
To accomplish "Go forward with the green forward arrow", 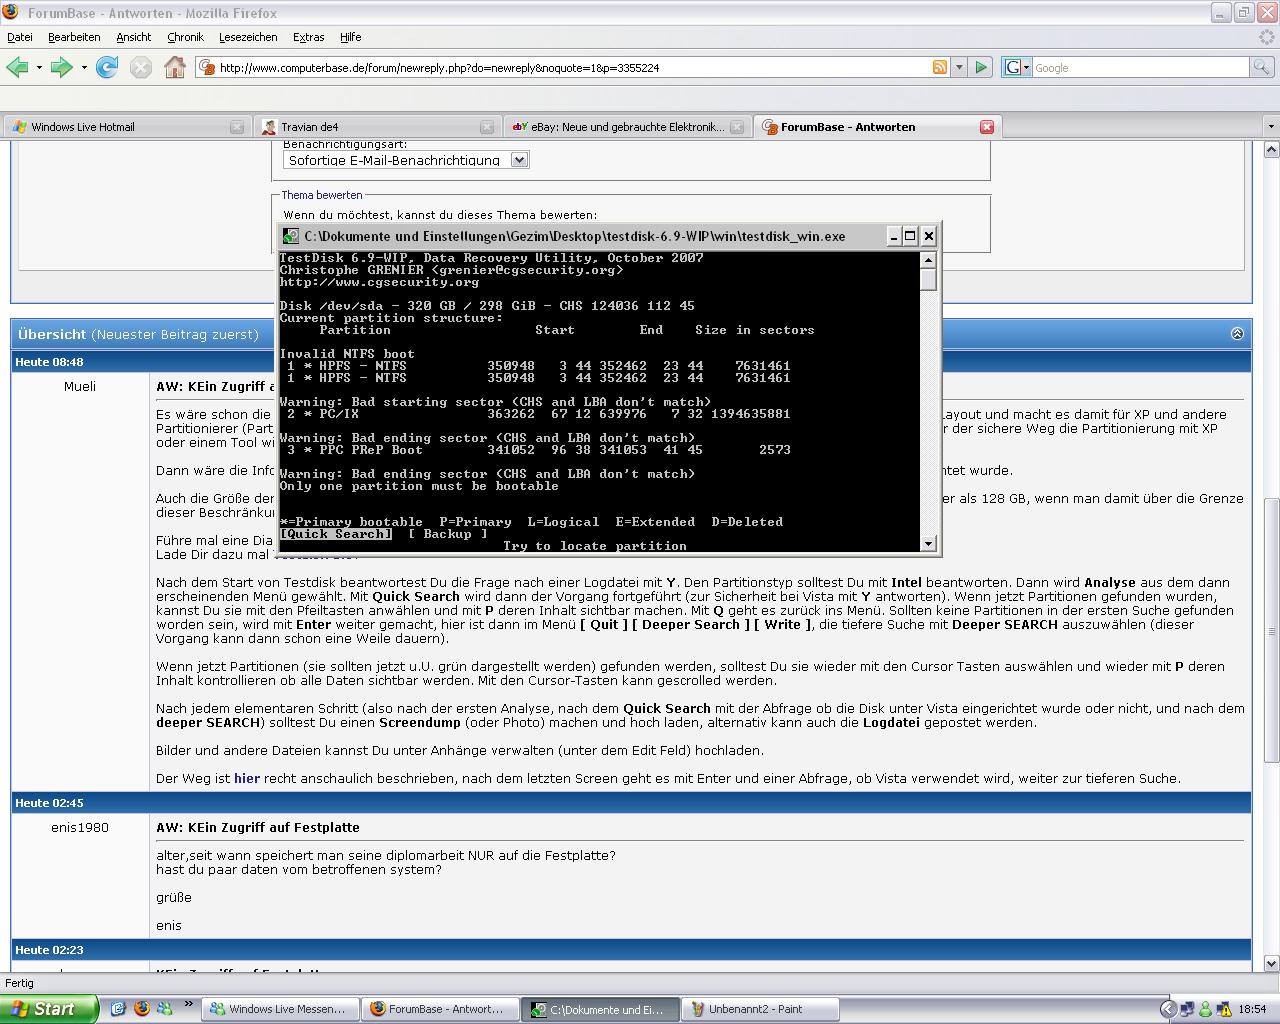I will 62,67.
